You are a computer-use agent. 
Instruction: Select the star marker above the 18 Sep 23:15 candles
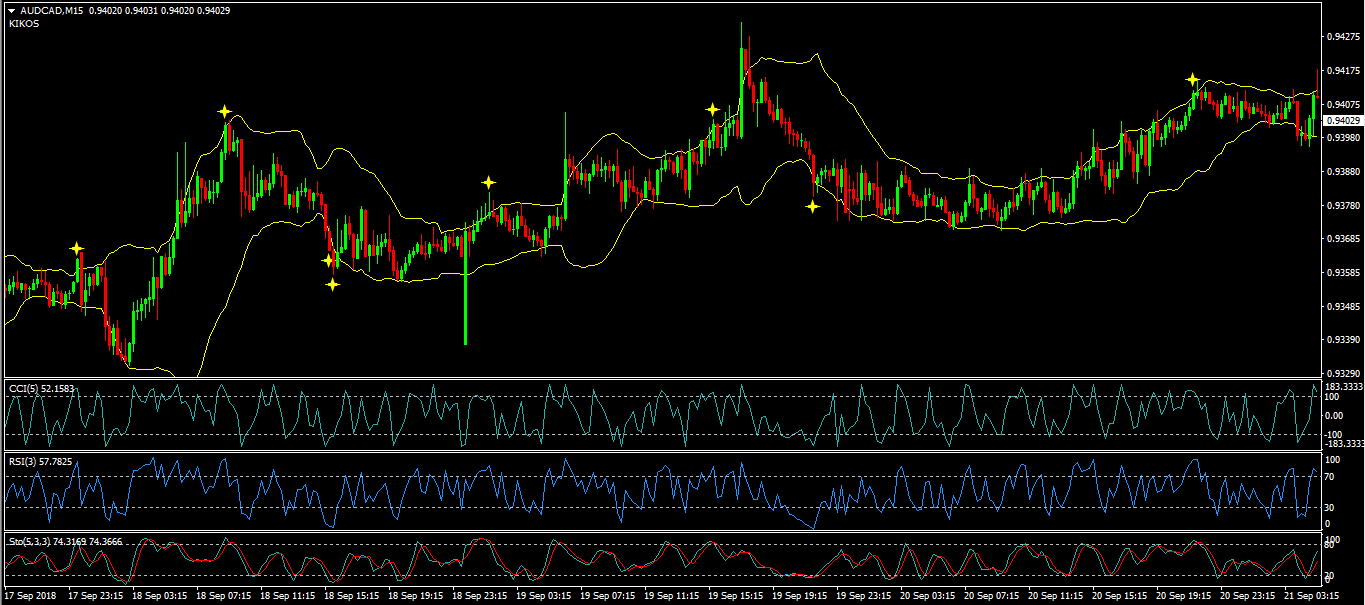[x=488, y=182]
